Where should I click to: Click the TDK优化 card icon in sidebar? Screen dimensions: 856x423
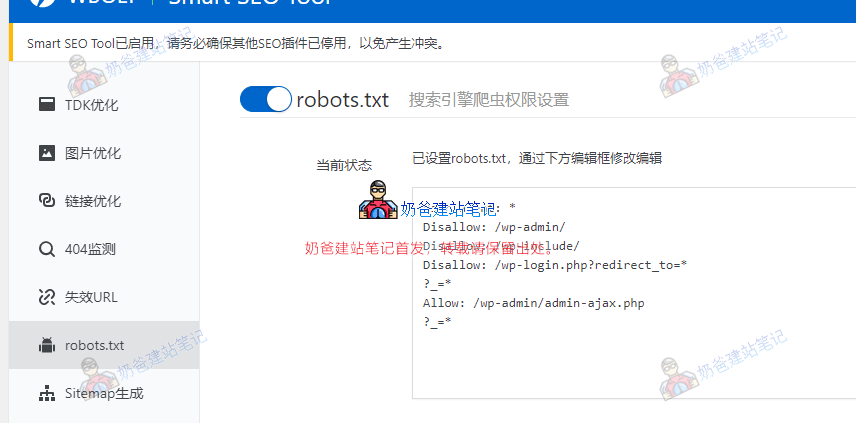click(46, 104)
